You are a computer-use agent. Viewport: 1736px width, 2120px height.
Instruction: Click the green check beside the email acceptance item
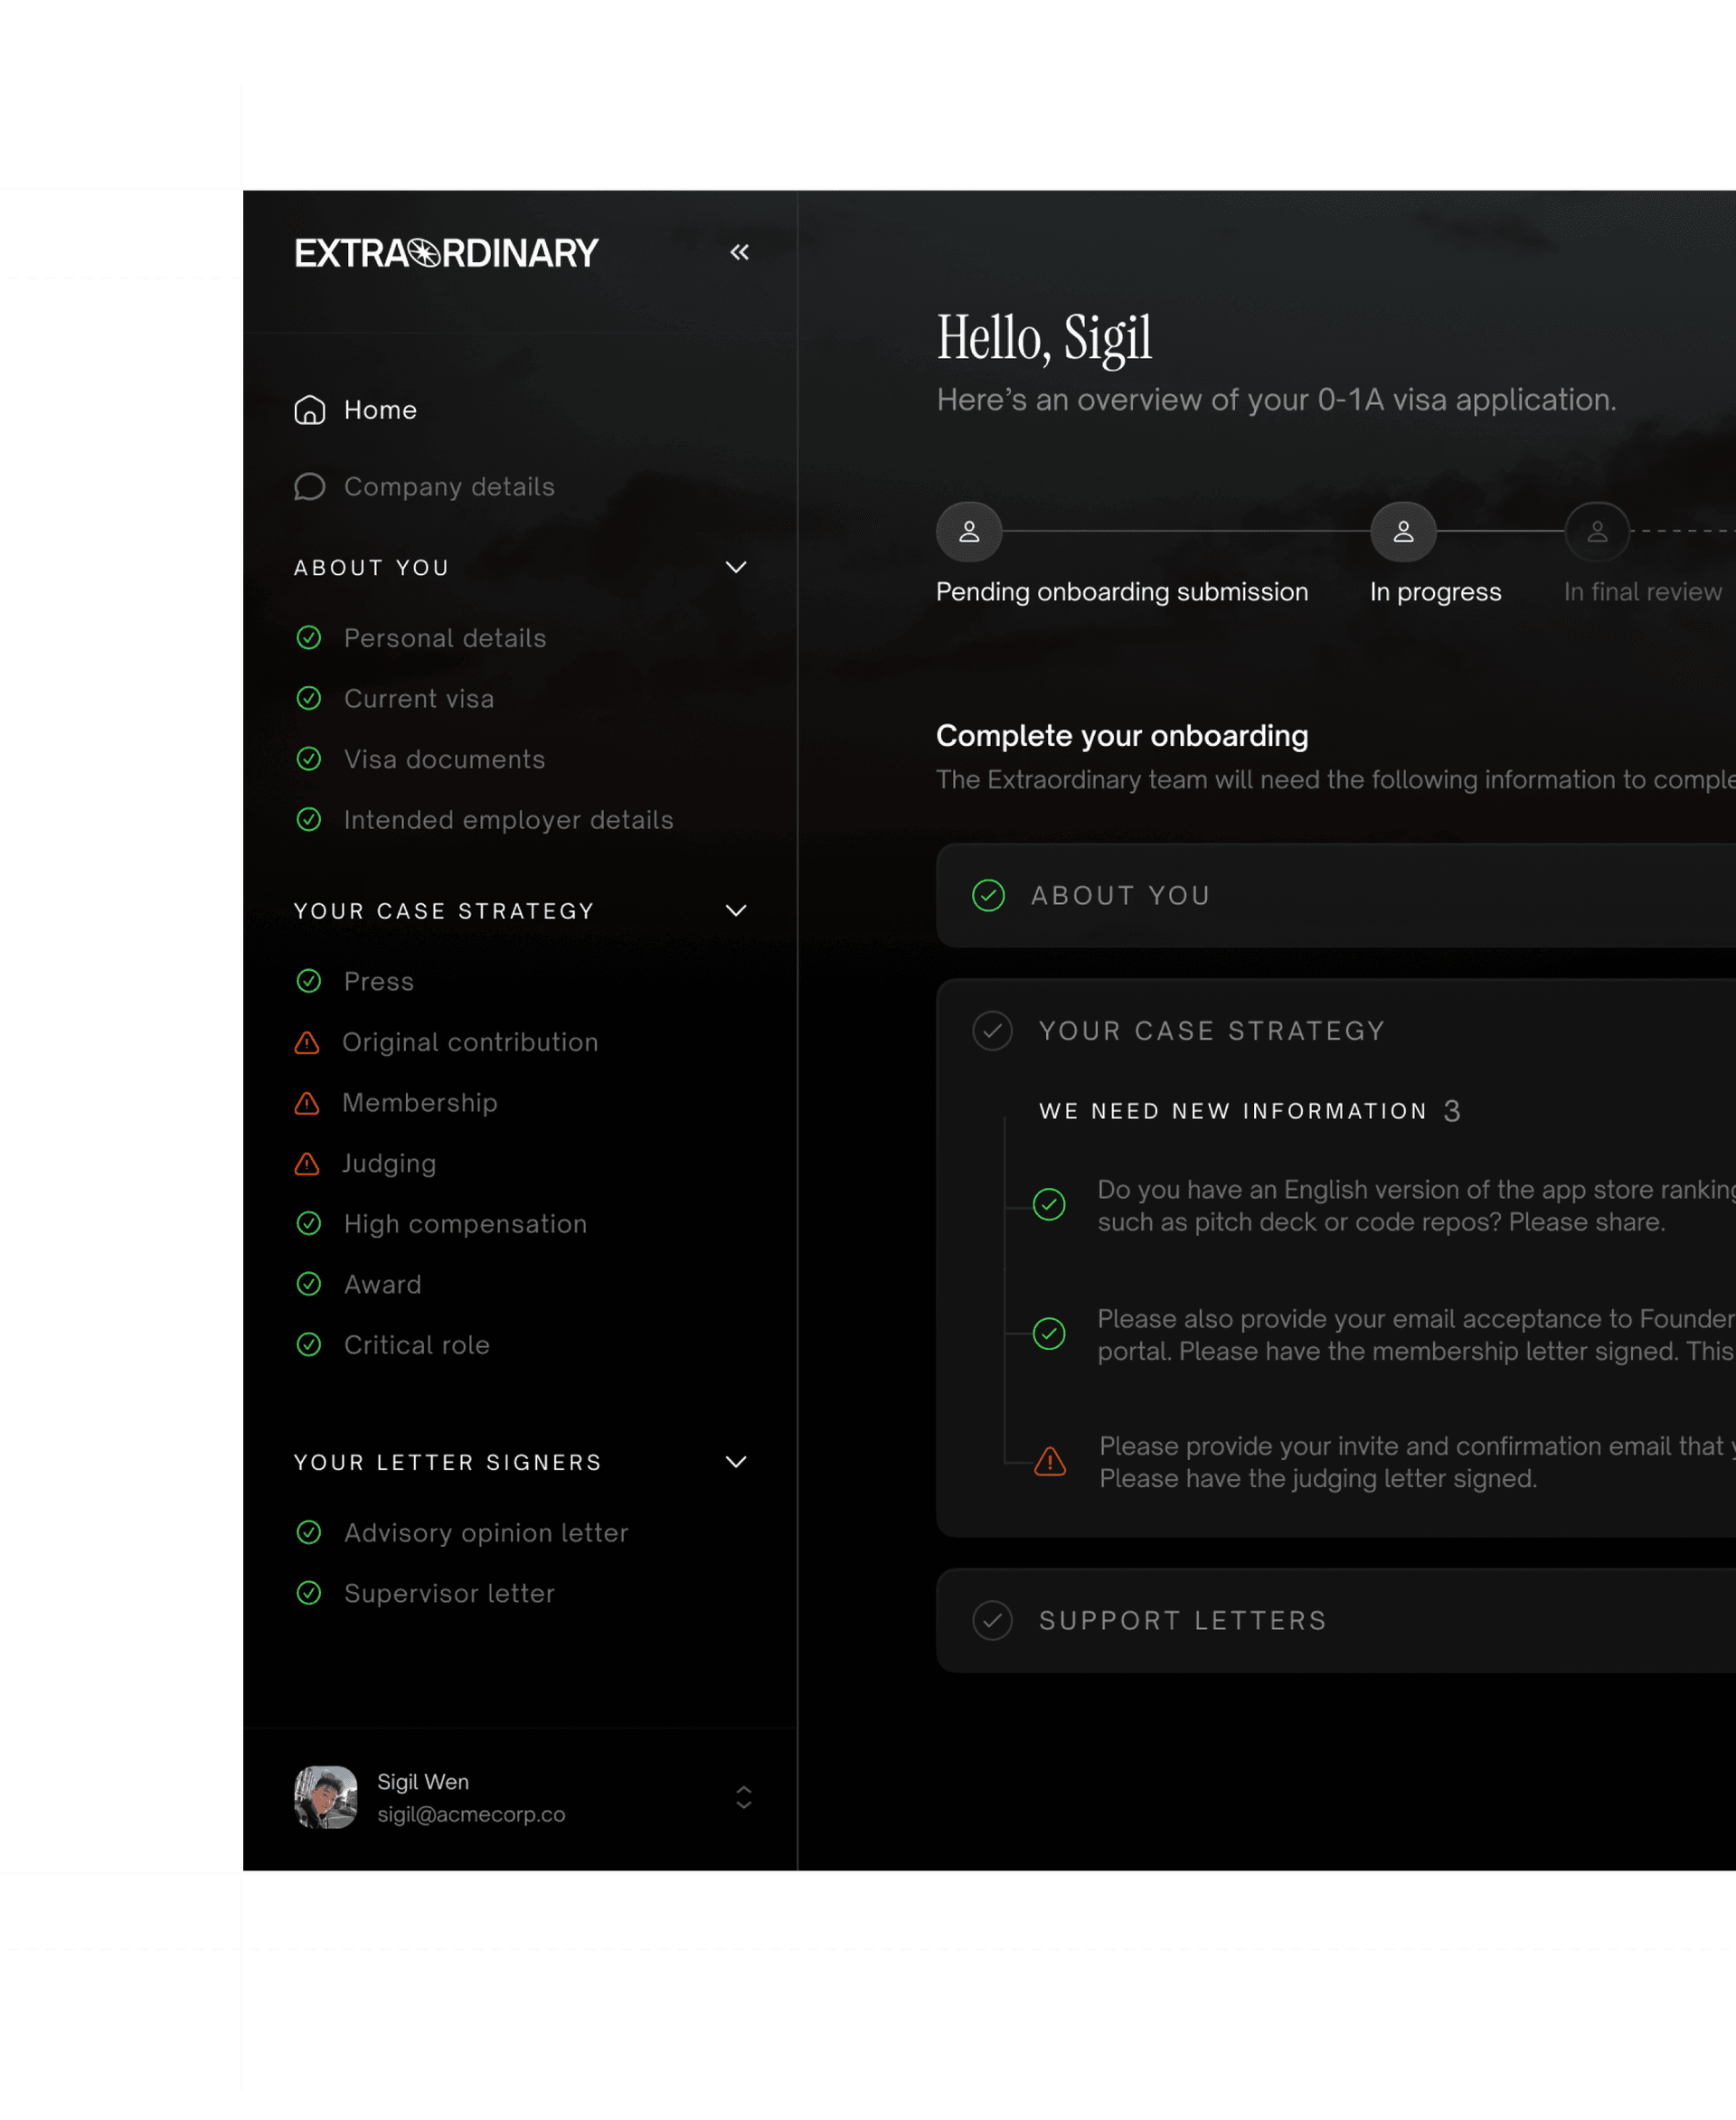(x=1048, y=1333)
